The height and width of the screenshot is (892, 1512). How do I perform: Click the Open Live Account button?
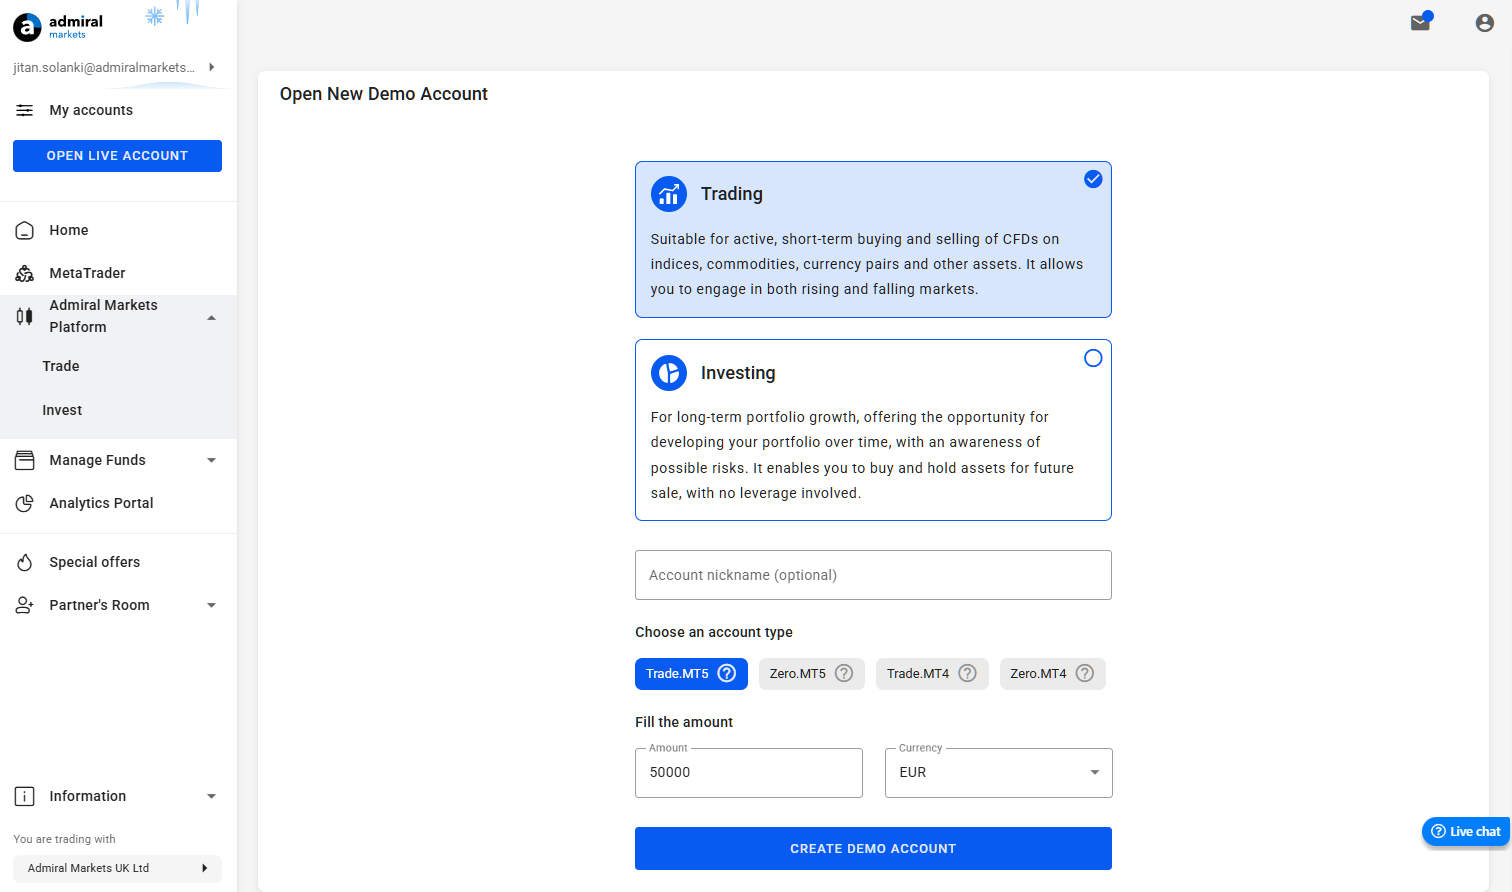117,156
